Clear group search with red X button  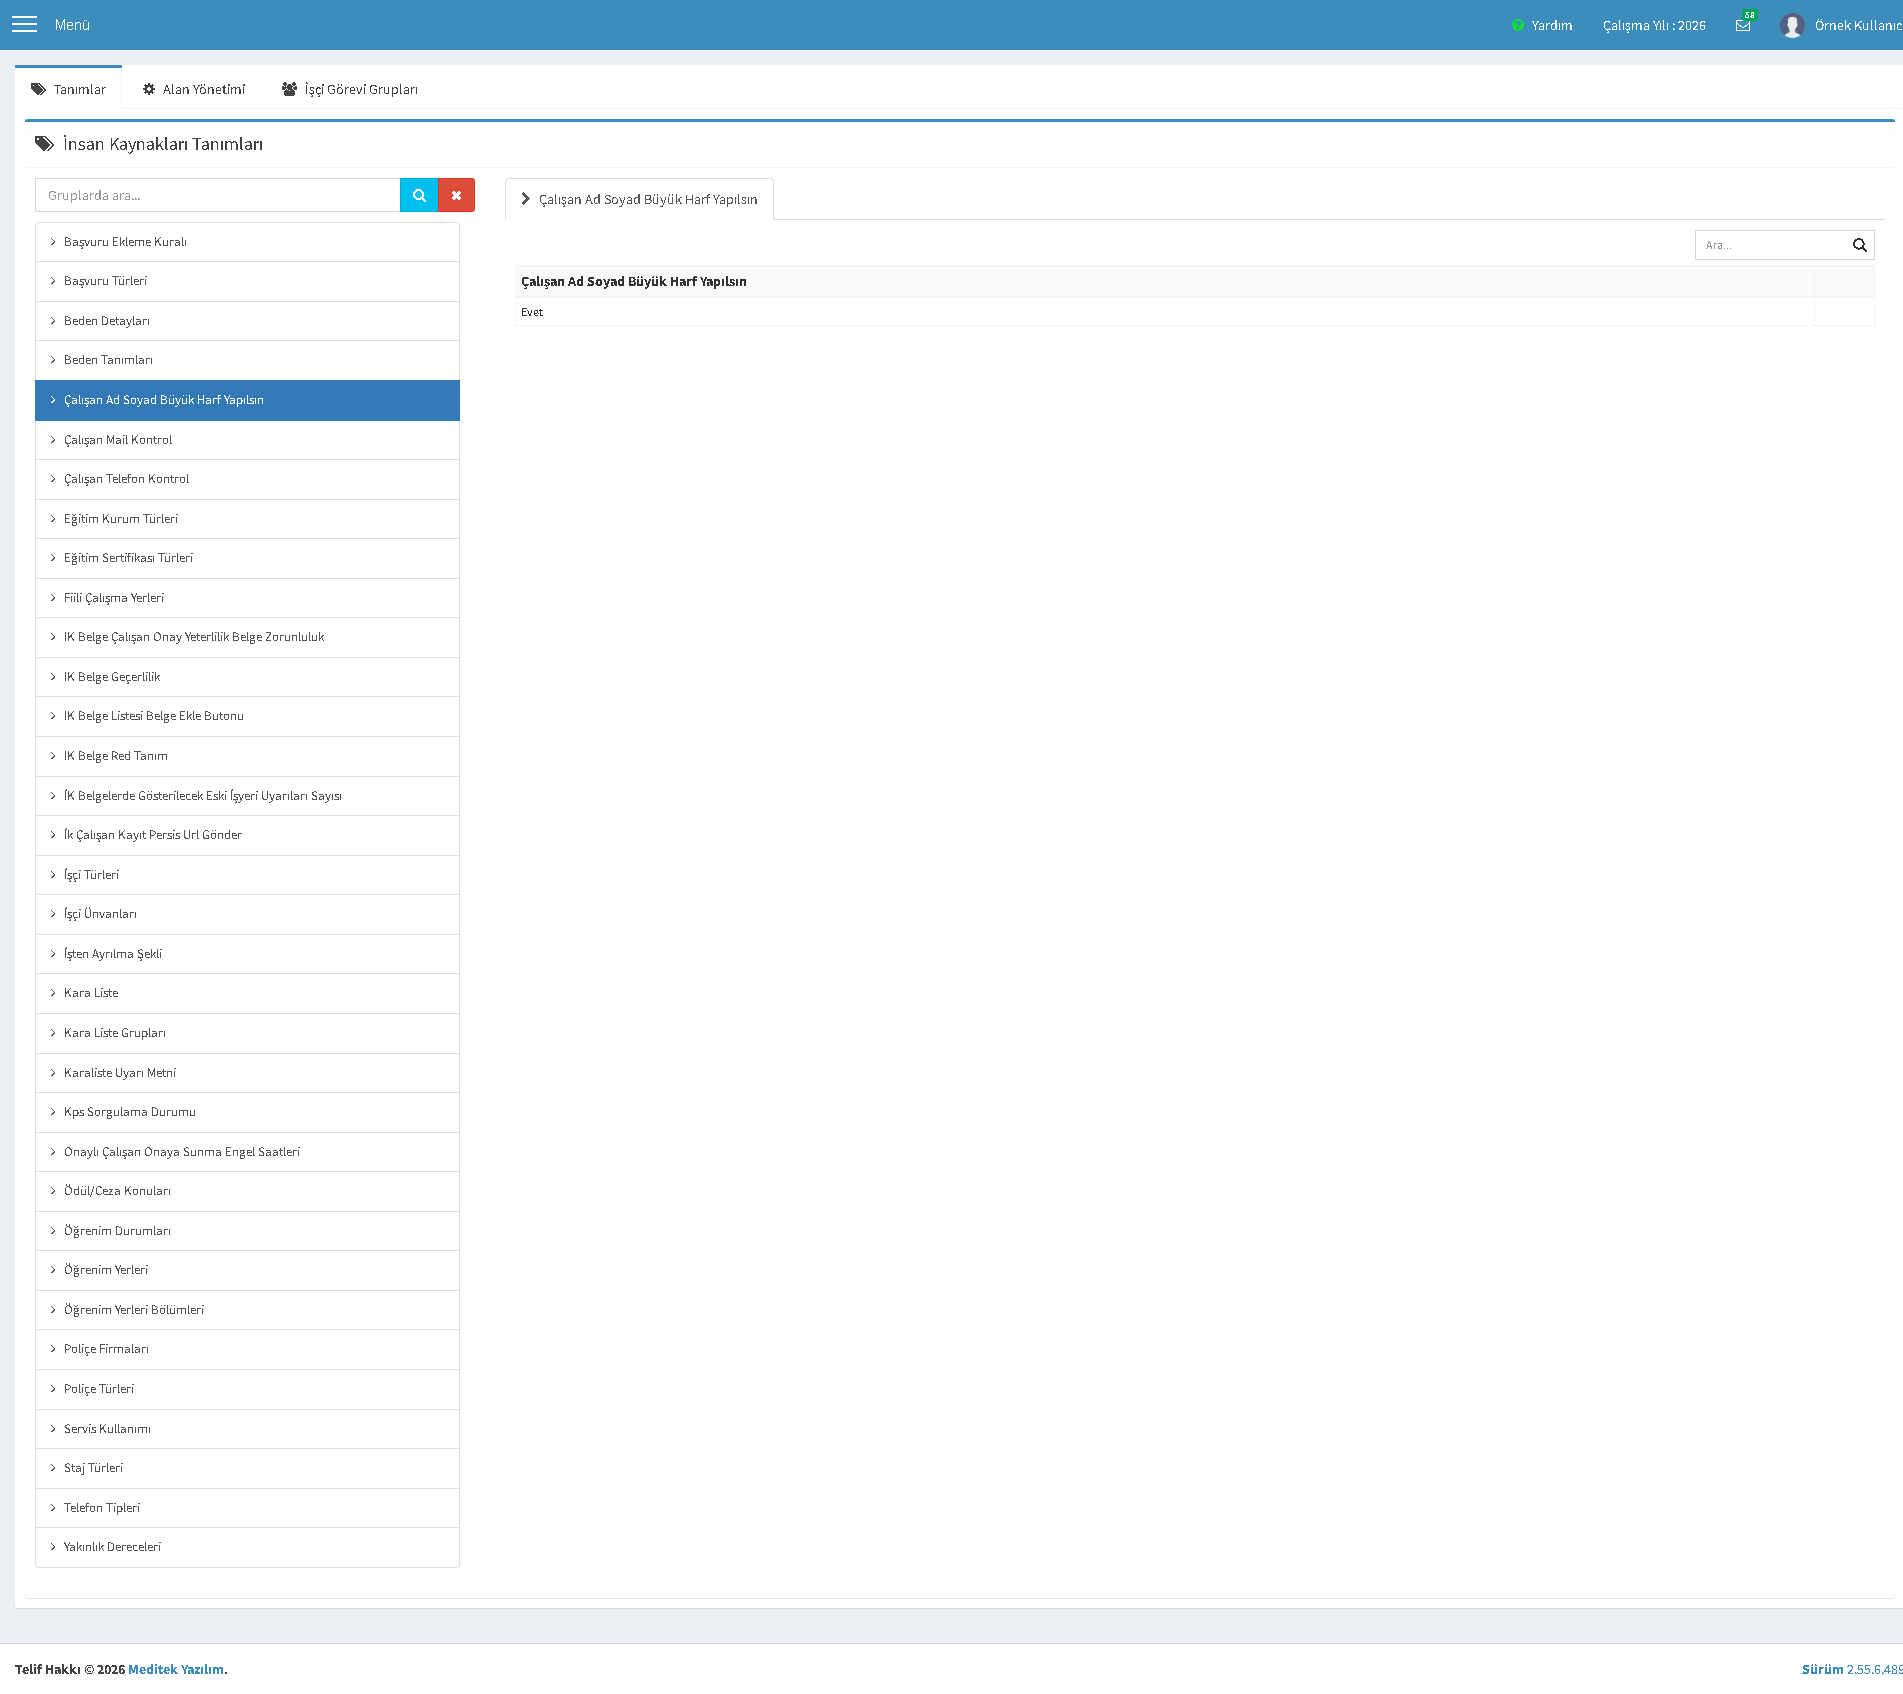pyautogui.click(x=456, y=195)
